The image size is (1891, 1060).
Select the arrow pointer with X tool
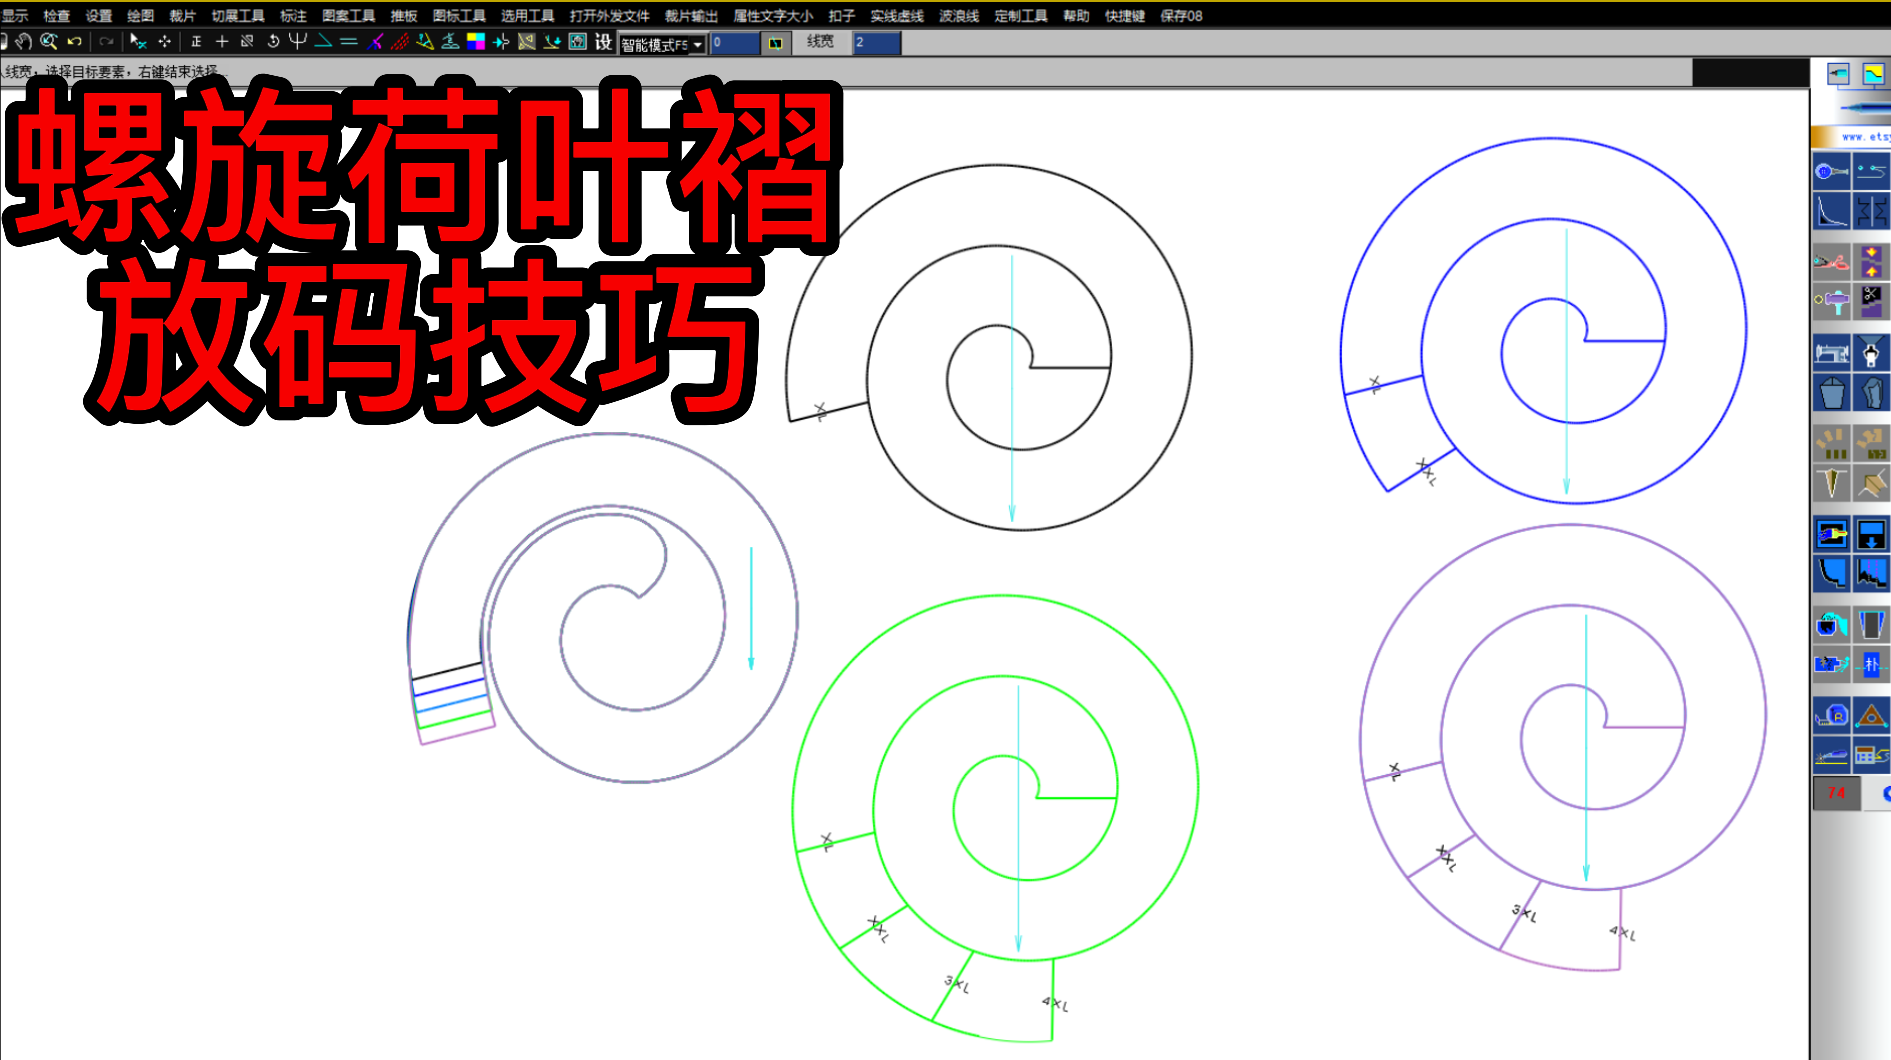[138, 41]
